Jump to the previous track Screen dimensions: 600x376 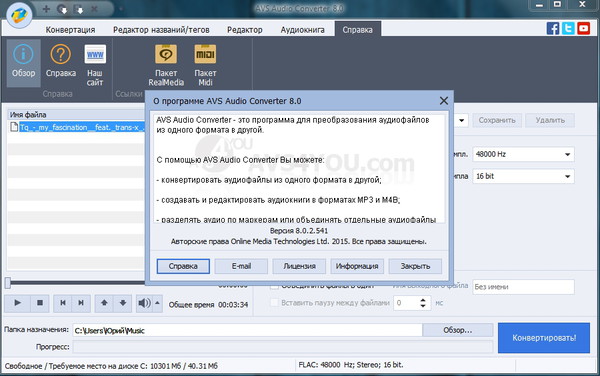coord(63,303)
